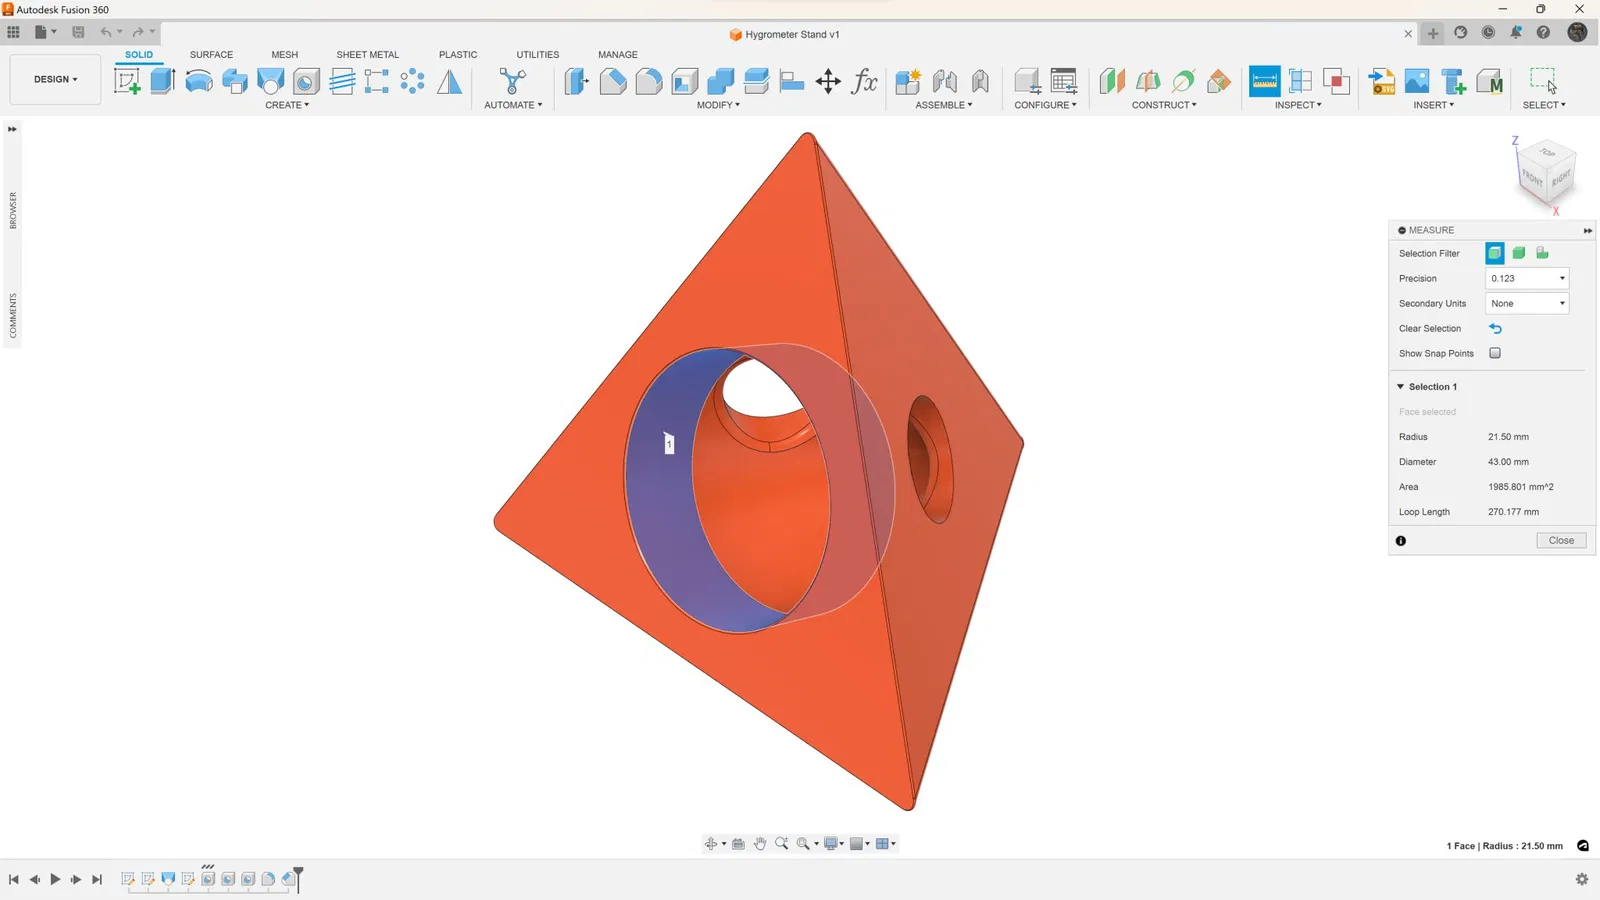Add a new design tab
The width and height of the screenshot is (1600, 900).
(x=1433, y=33)
